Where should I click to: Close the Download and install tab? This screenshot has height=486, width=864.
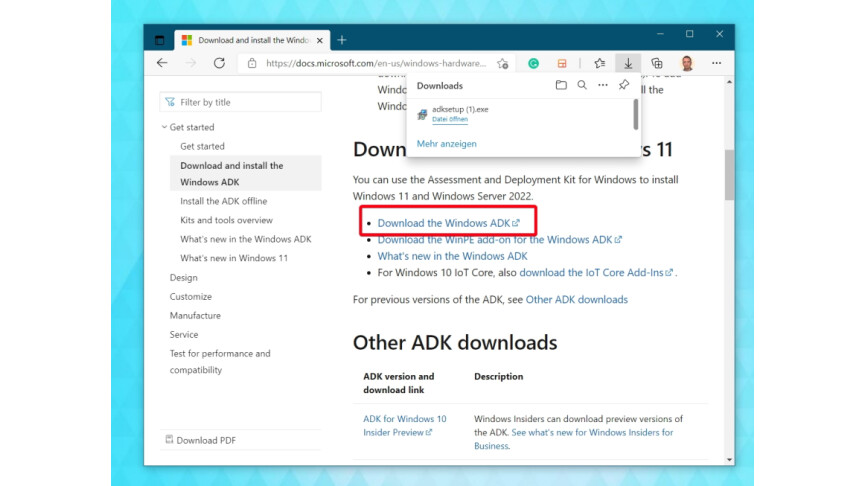pyautogui.click(x=320, y=40)
